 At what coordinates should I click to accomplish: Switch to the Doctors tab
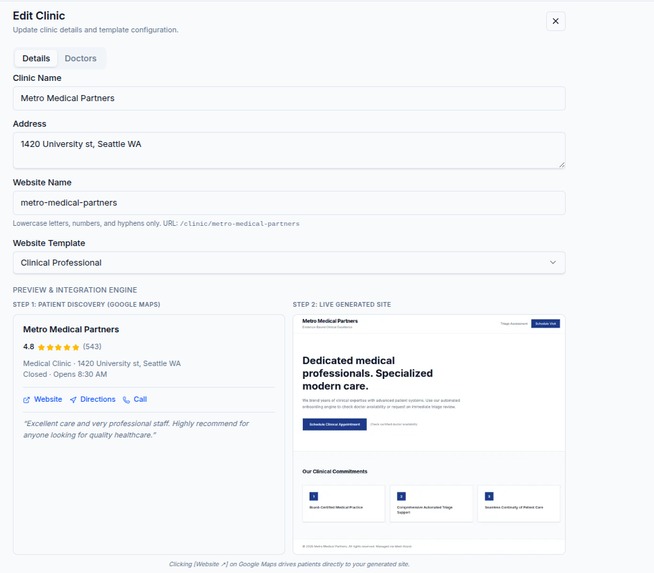pos(80,58)
